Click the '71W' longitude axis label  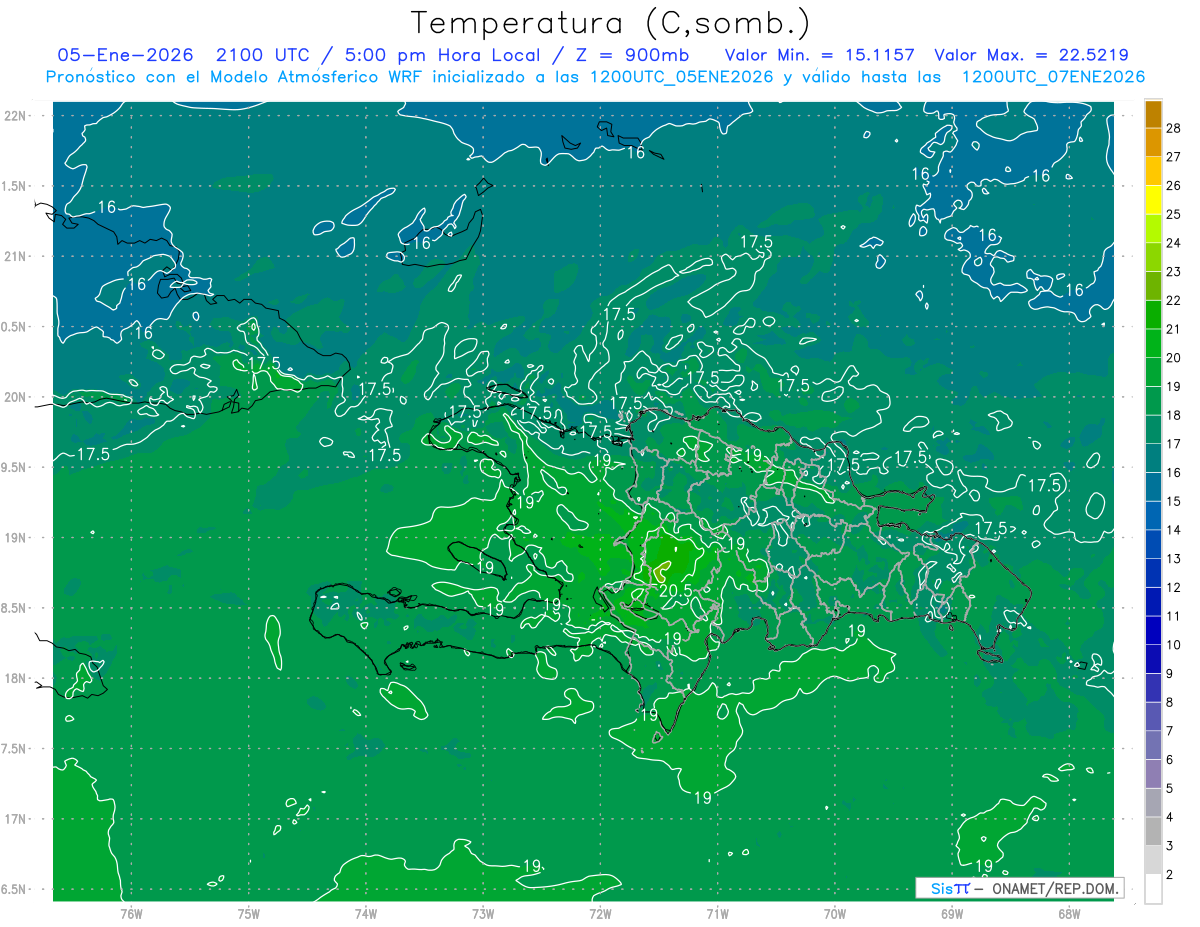717,914
